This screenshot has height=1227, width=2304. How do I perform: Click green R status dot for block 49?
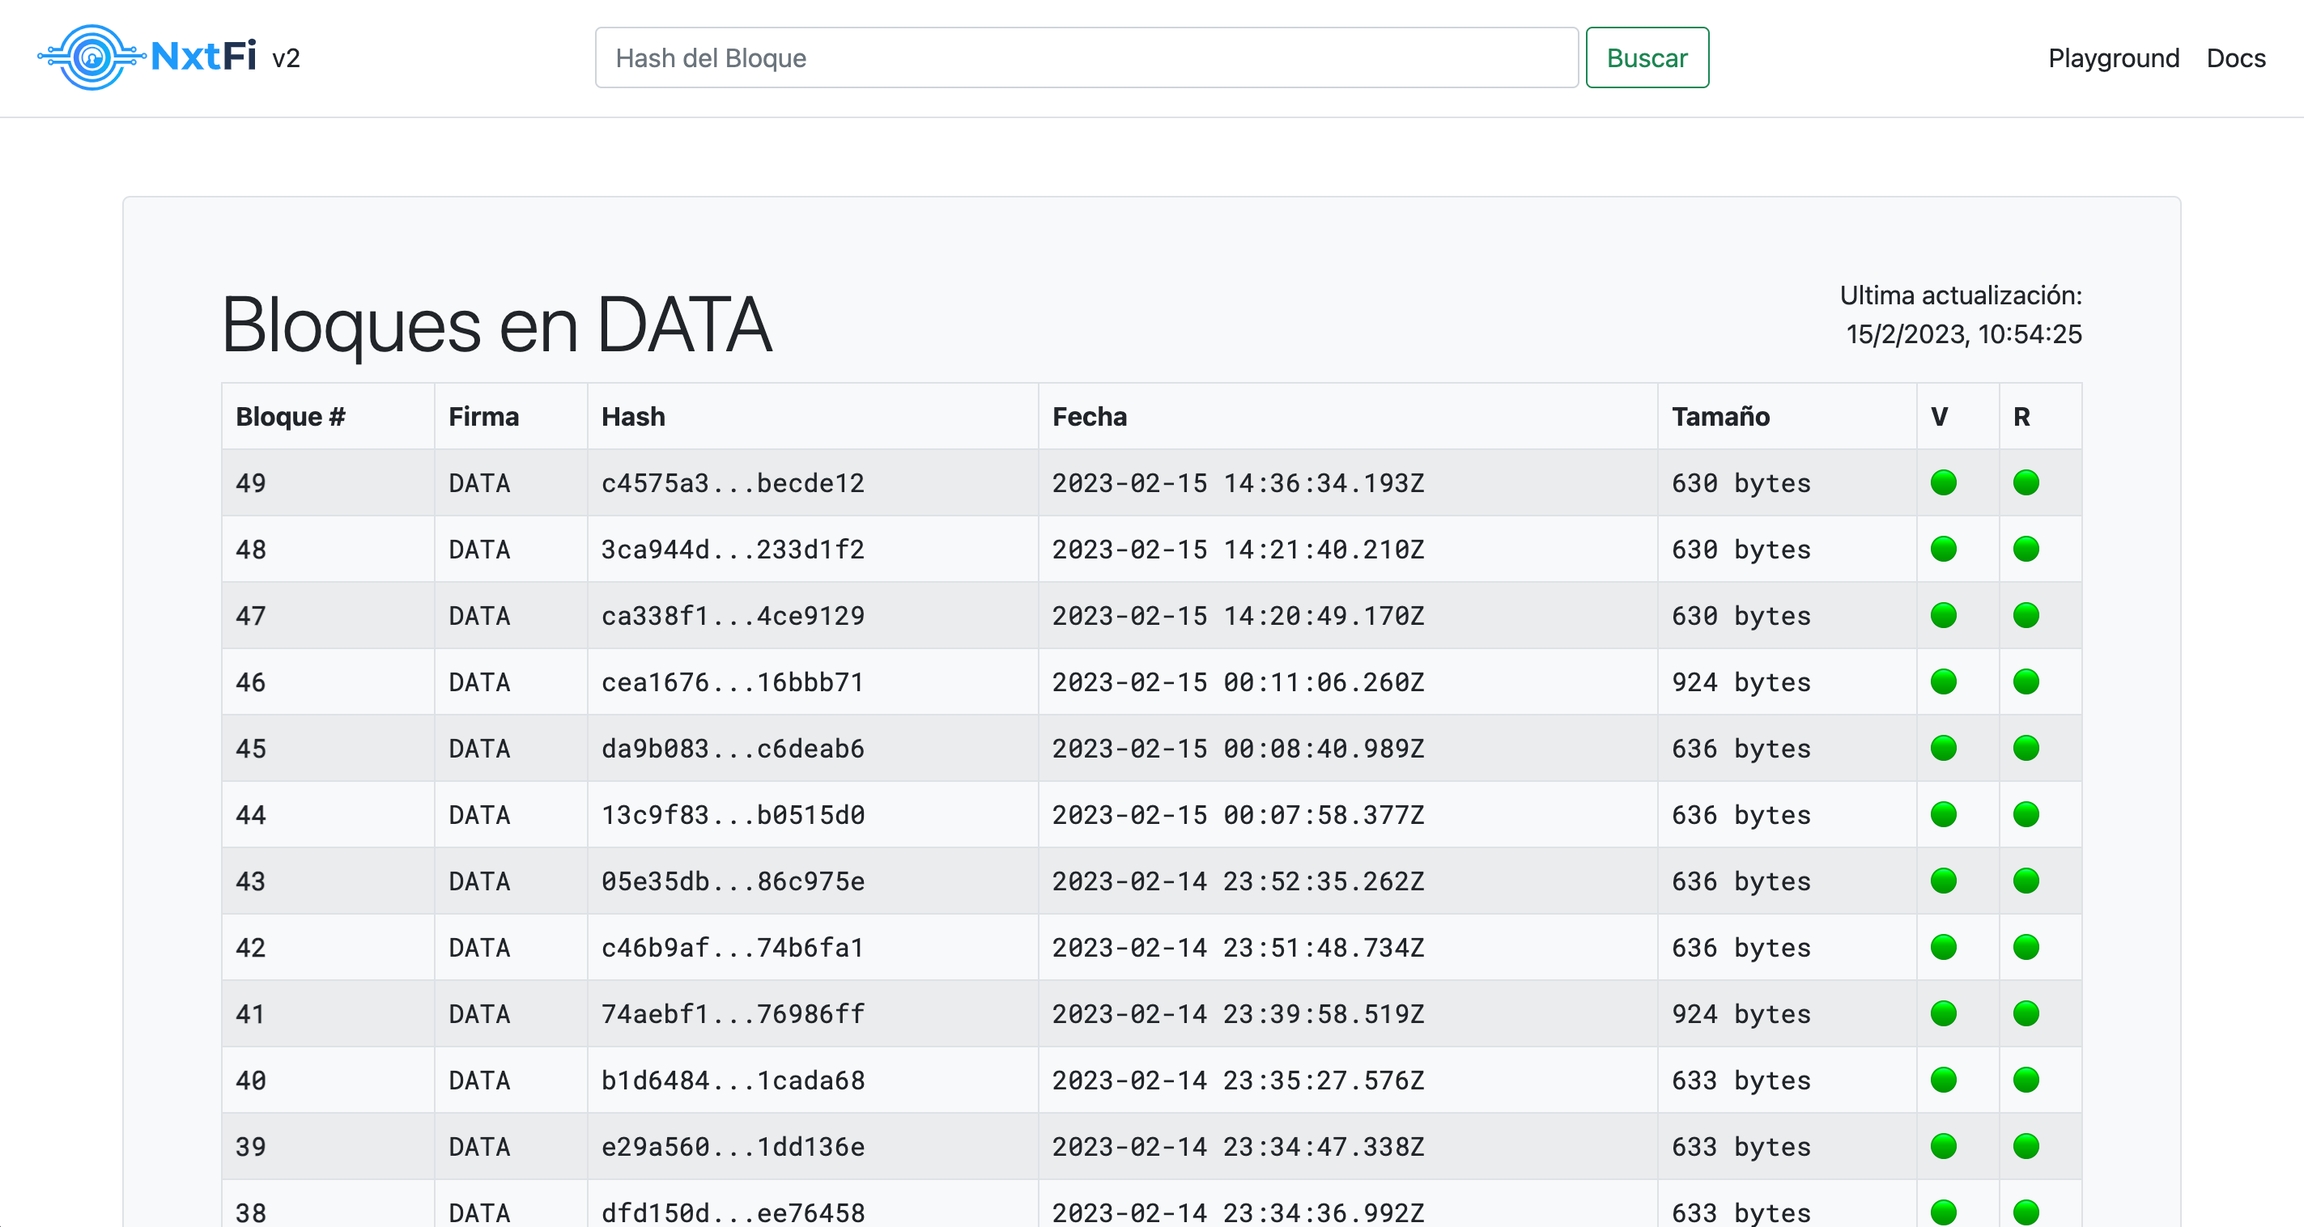(x=2026, y=483)
